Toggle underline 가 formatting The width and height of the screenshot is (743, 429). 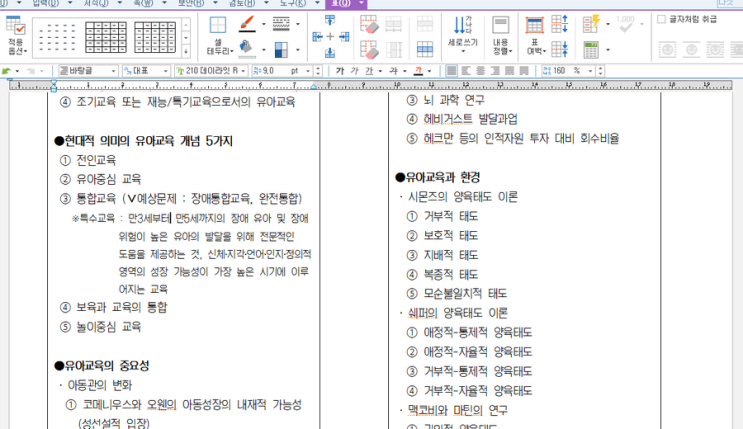point(369,71)
